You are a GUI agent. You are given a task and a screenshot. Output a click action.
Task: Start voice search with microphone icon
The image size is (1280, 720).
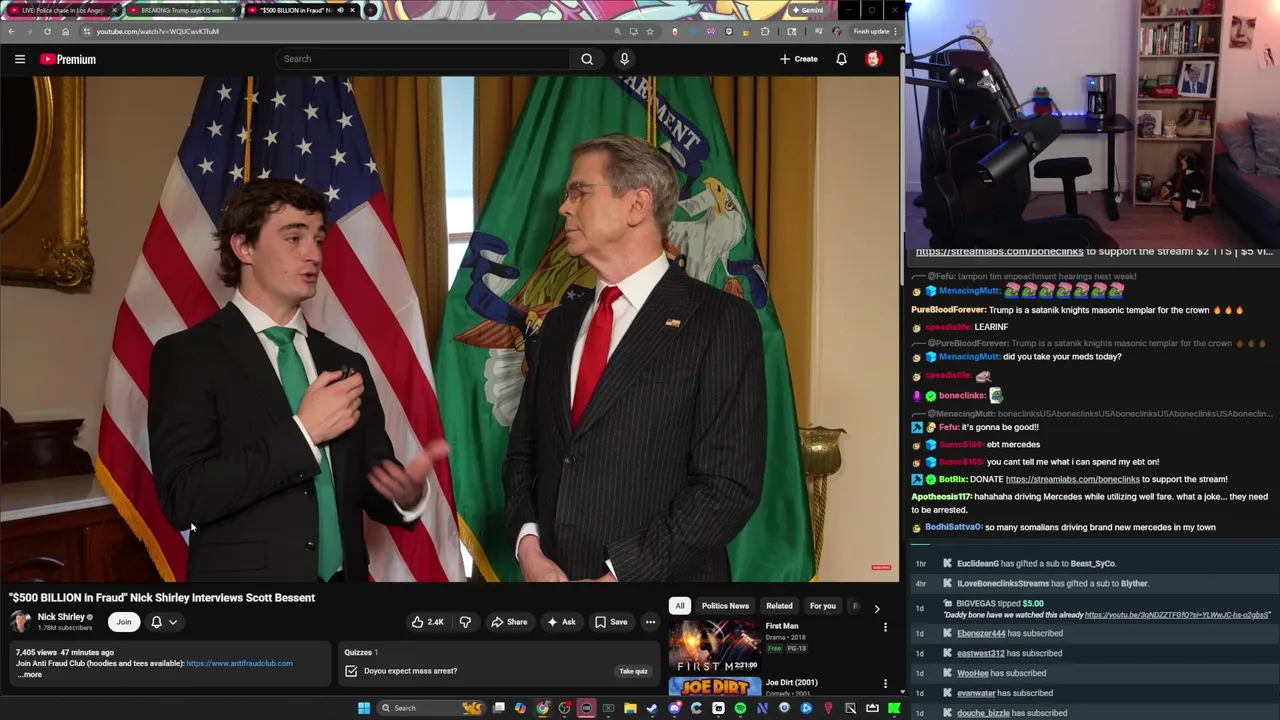coord(624,59)
